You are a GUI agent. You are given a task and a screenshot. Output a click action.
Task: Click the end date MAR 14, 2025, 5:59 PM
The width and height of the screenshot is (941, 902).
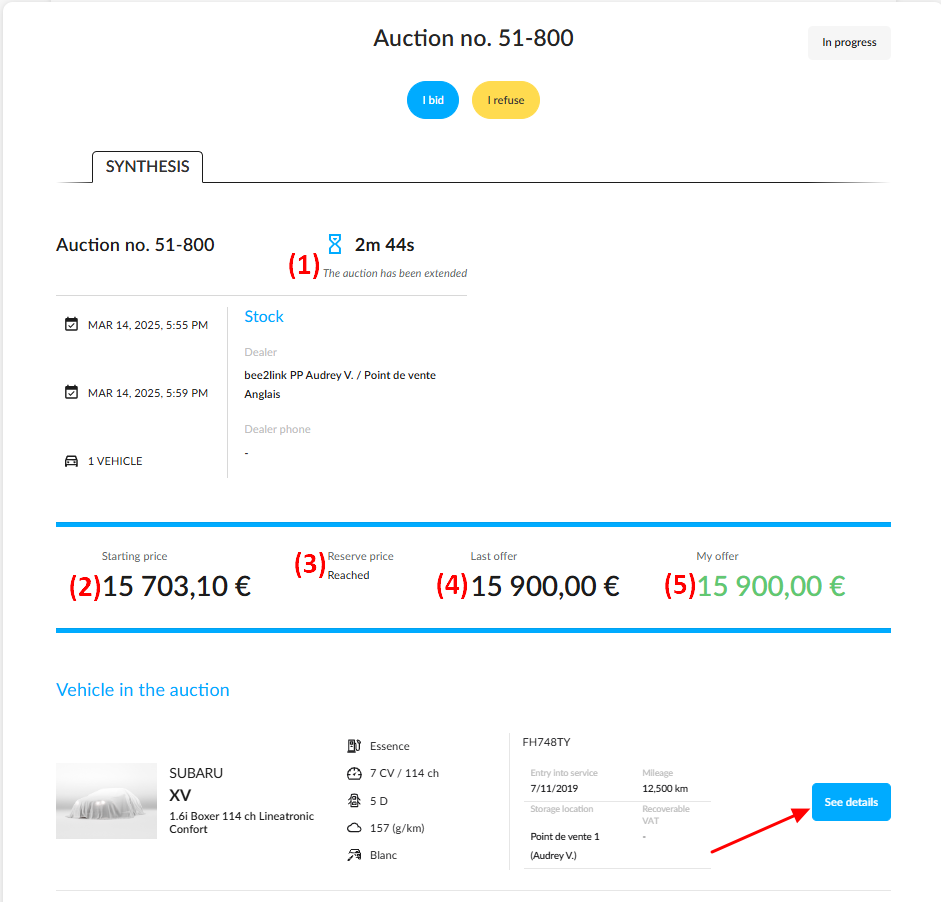[x=148, y=392]
